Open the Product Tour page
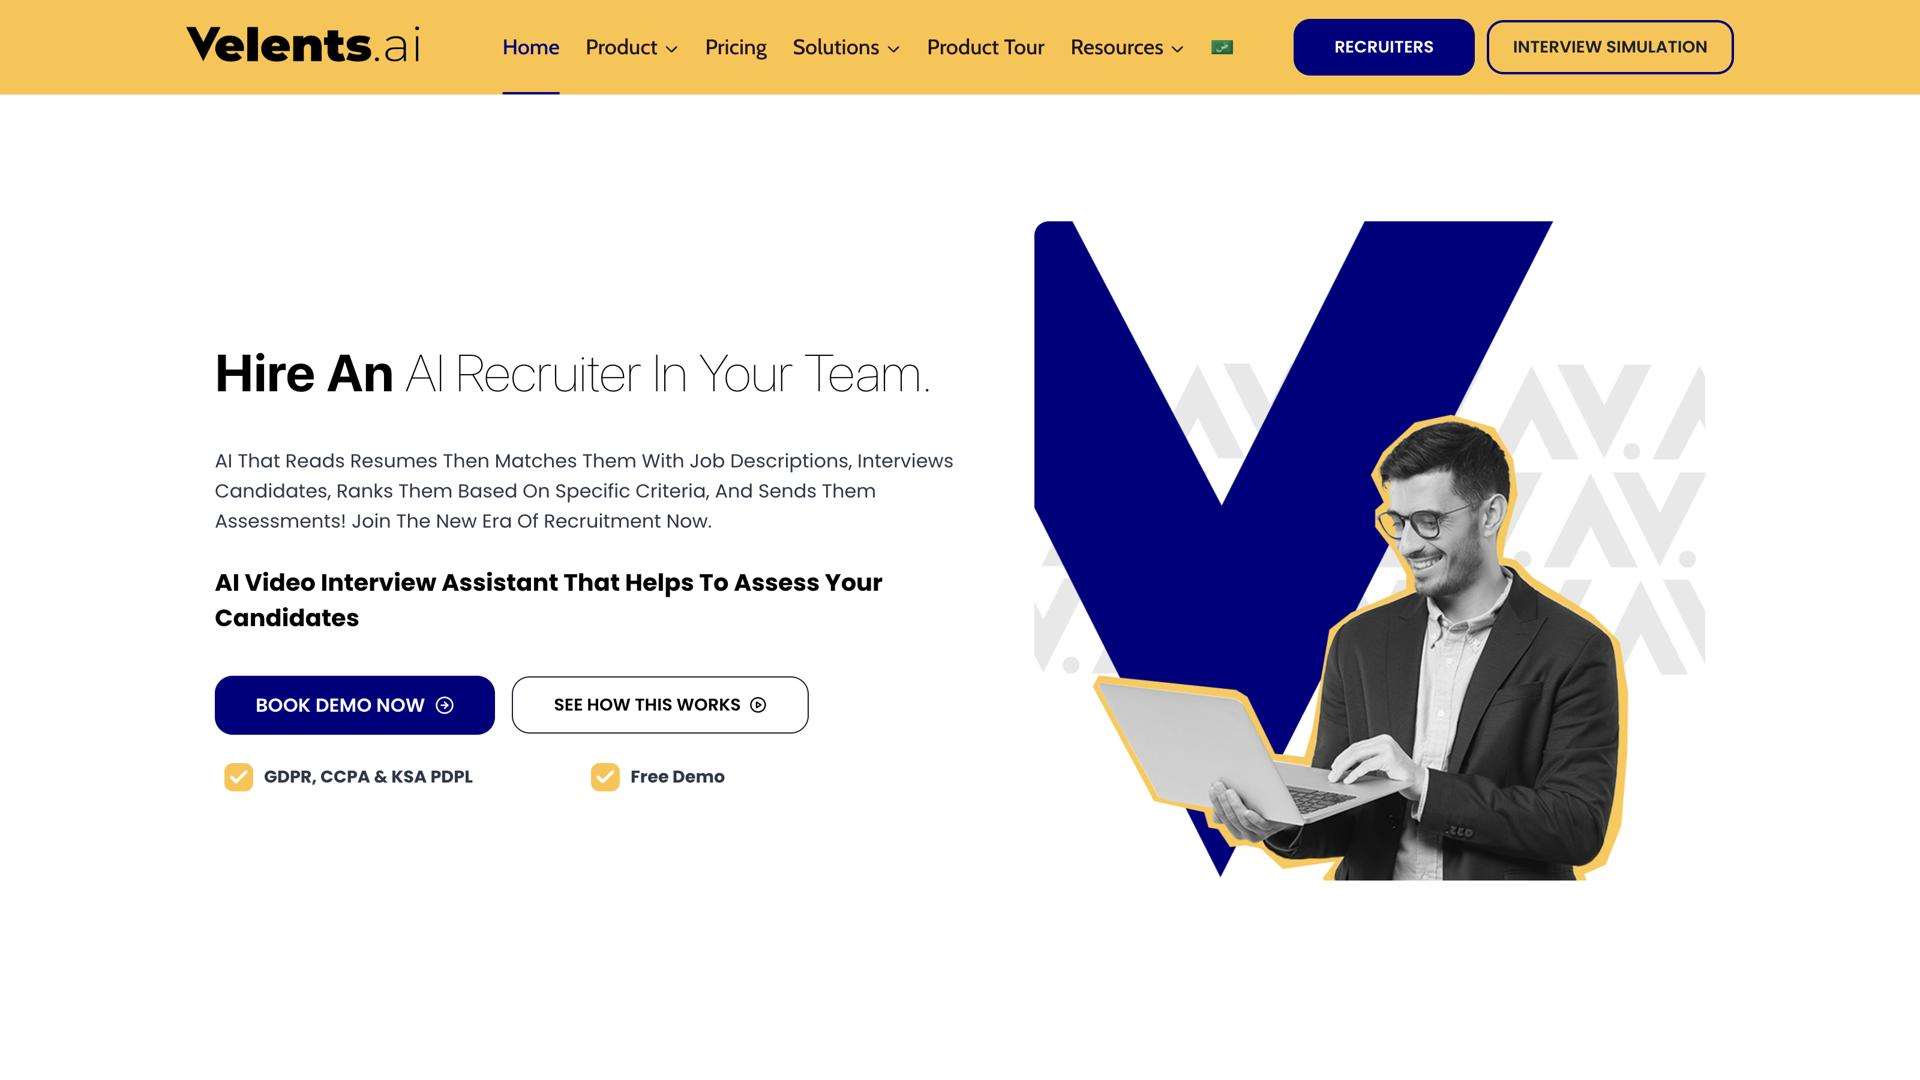Image resolution: width=1920 pixels, height=1080 pixels. pyautogui.click(x=985, y=47)
